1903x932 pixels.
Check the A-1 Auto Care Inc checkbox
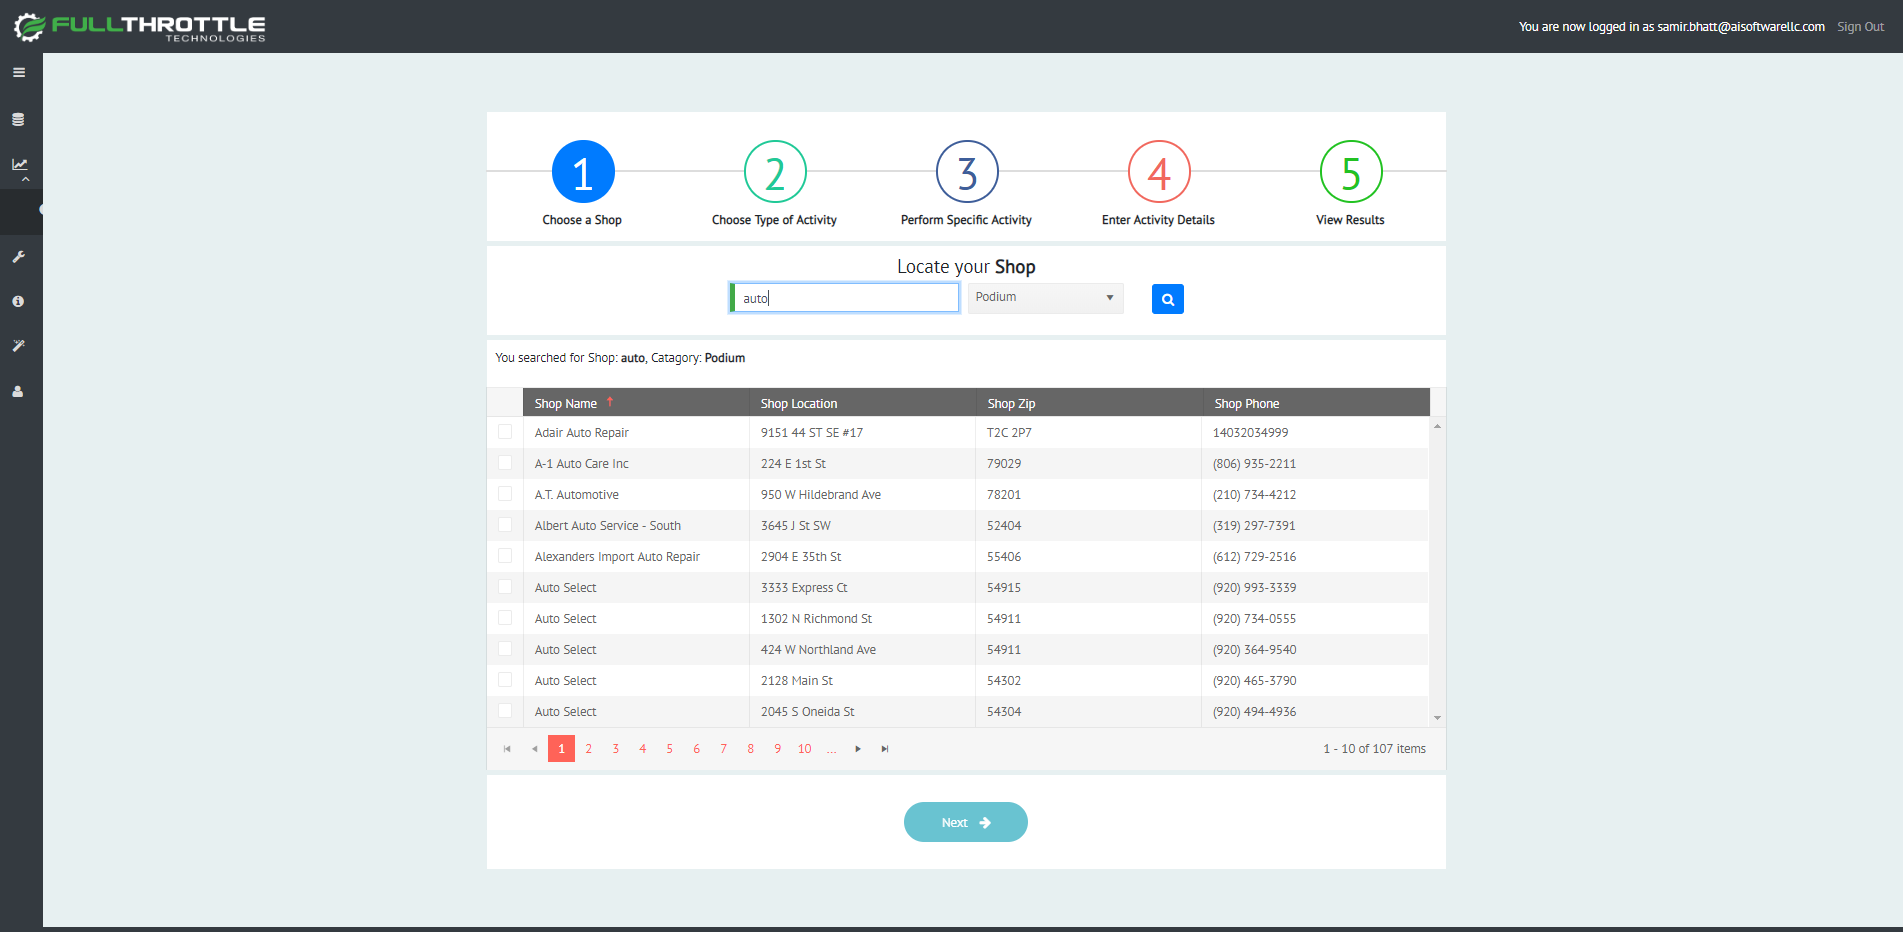pyautogui.click(x=505, y=463)
